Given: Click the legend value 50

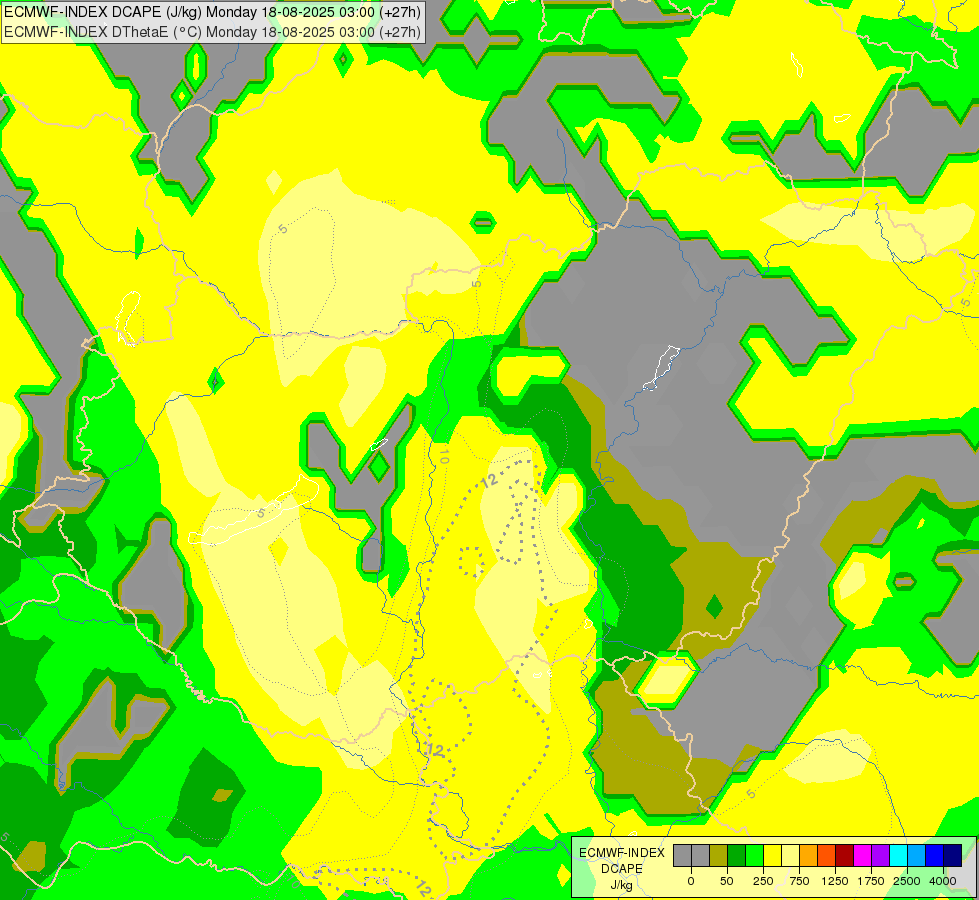Looking at the screenshot, I should 727,881.
